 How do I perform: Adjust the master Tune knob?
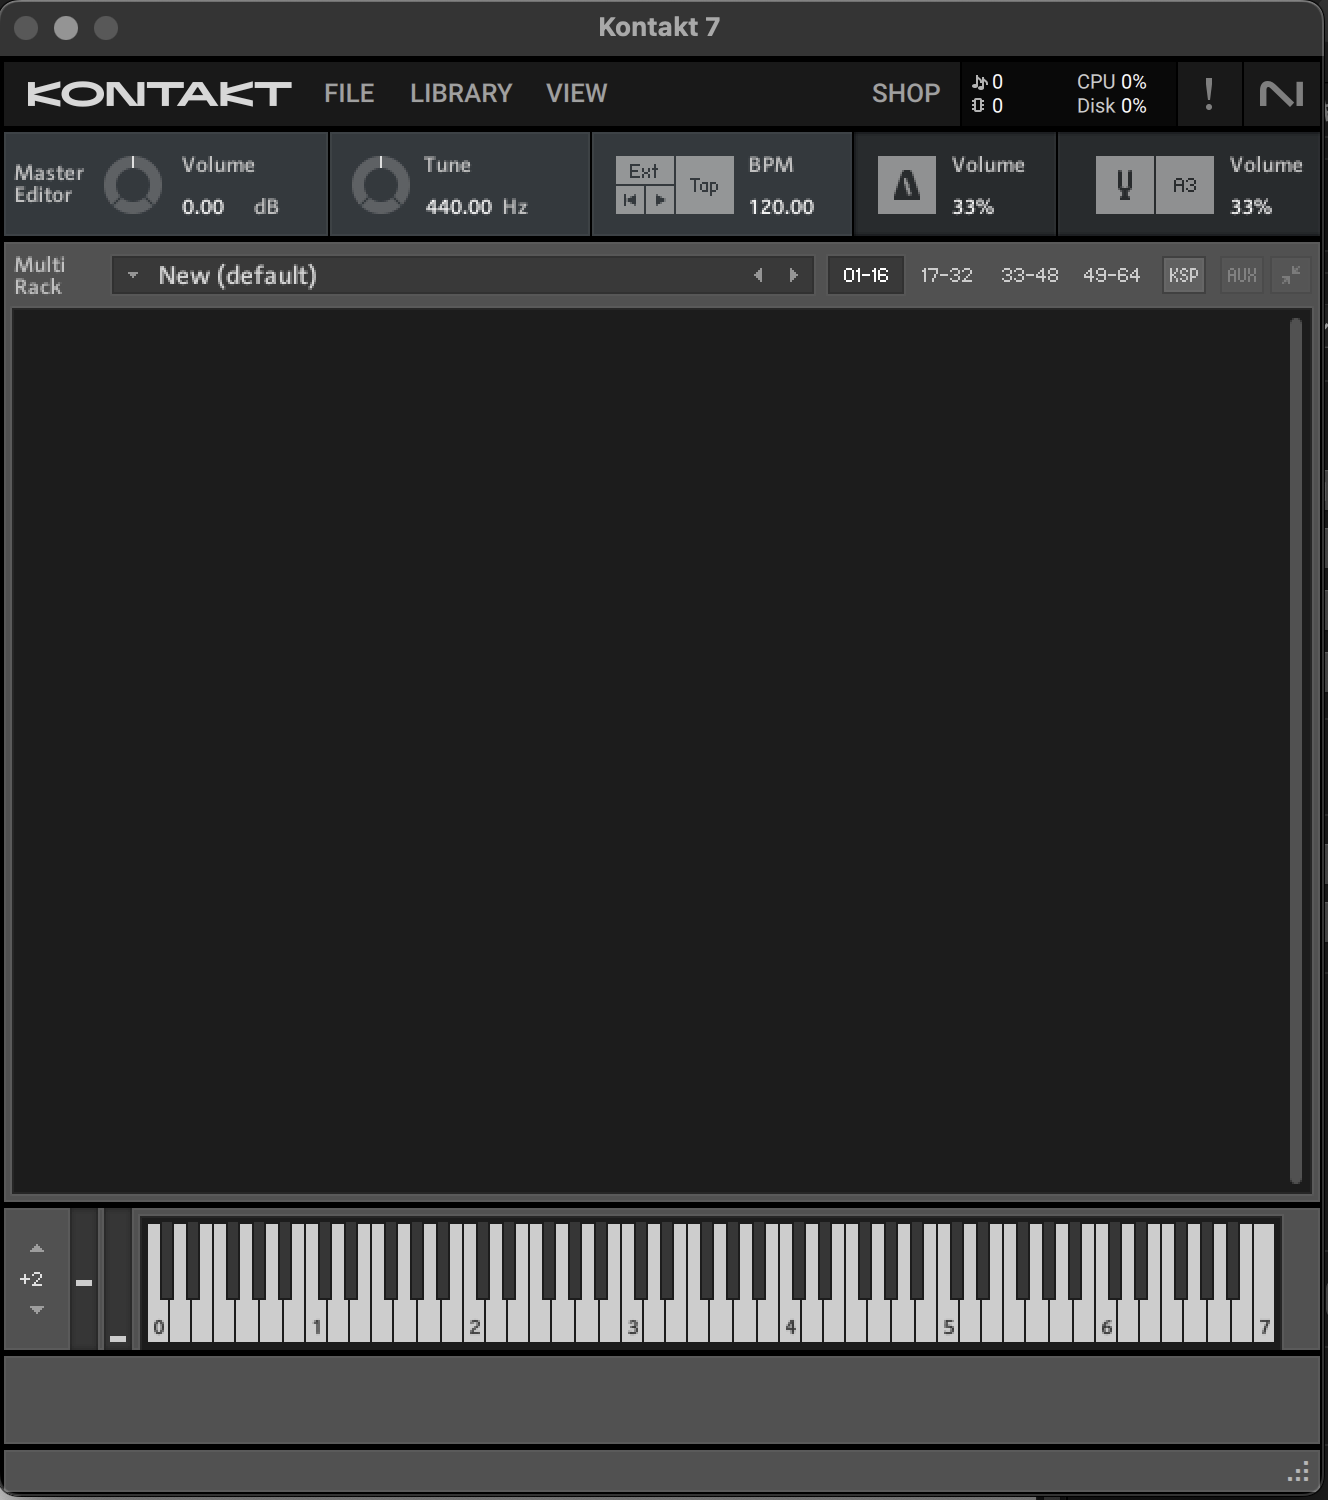click(x=381, y=185)
